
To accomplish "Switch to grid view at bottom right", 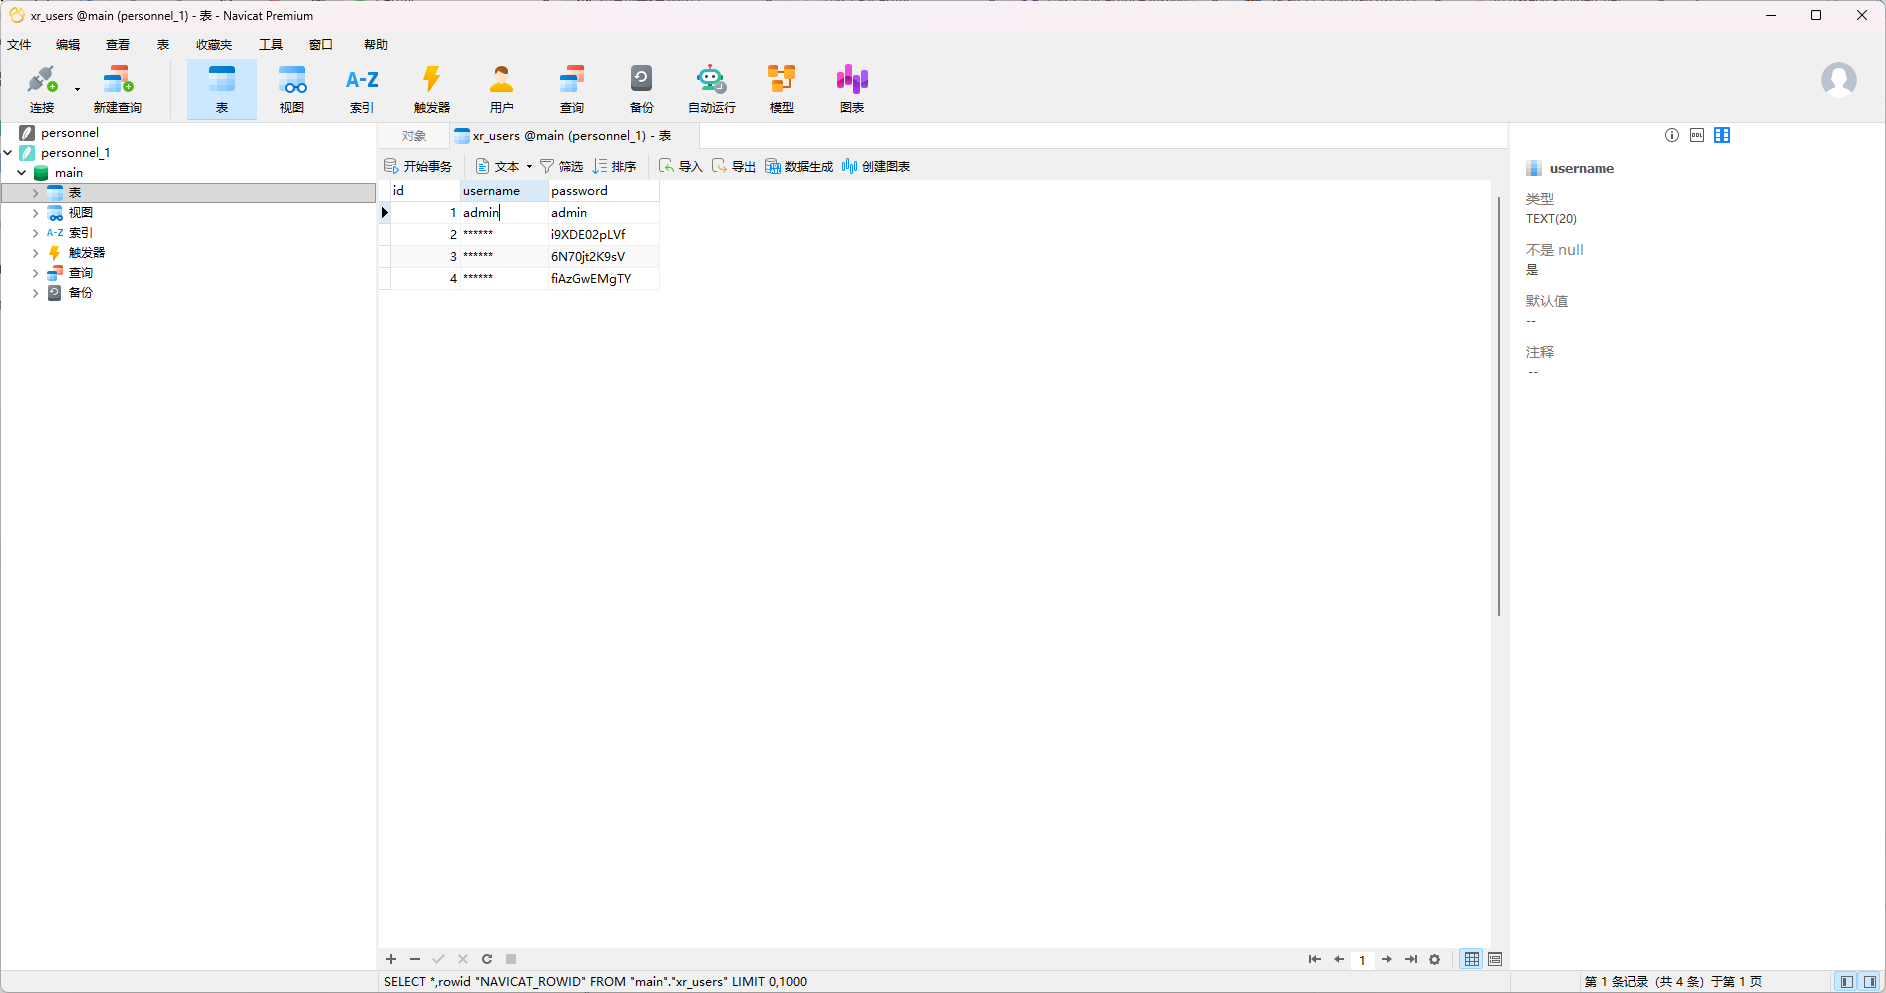I will coord(1471,959).
